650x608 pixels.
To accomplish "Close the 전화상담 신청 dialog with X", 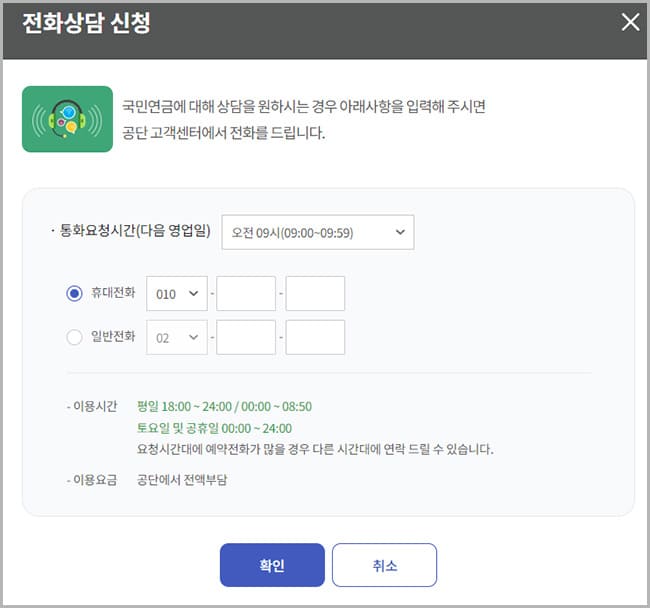I will (x=630, y=23).
